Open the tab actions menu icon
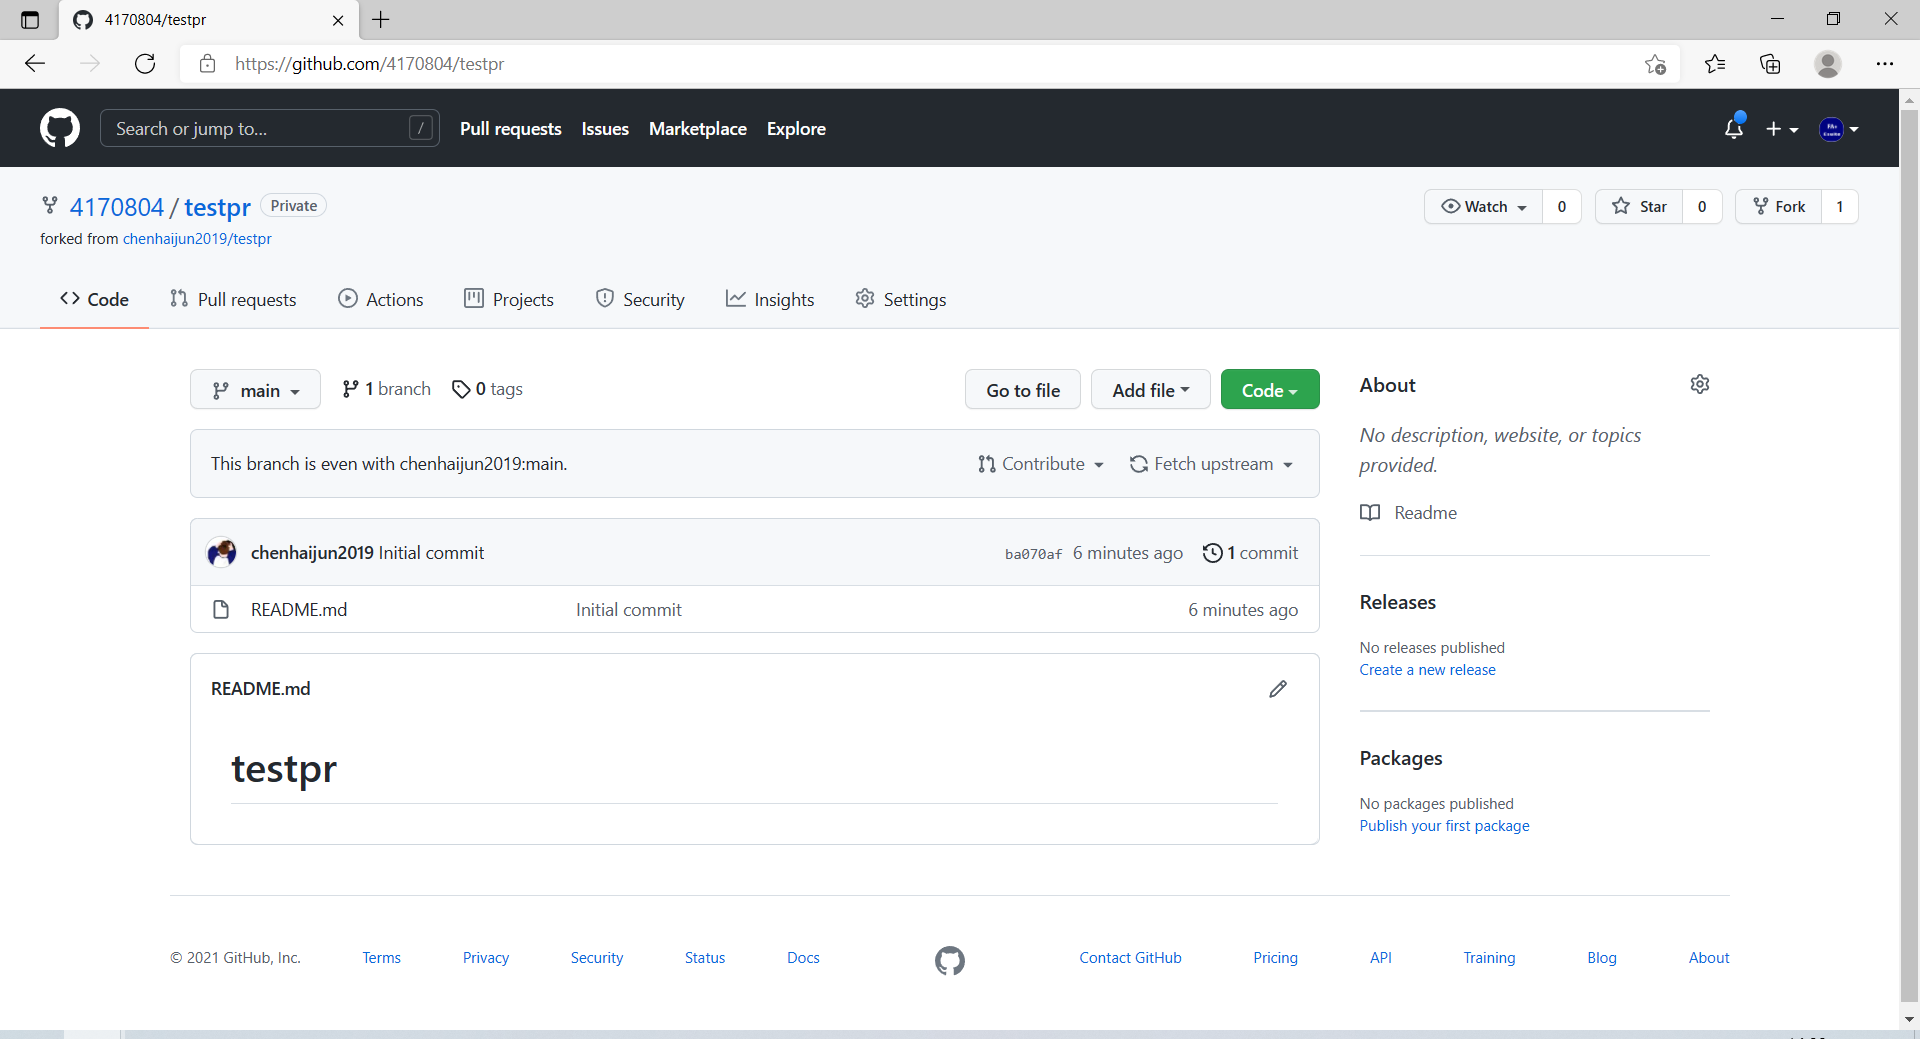1920x1039 pixels. coord(30,20)
